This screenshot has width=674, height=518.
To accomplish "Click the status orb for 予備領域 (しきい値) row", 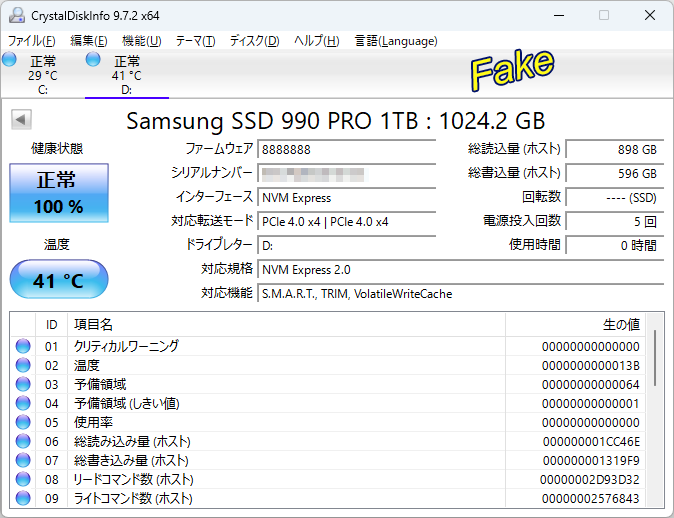I will (x=23, y=403).
